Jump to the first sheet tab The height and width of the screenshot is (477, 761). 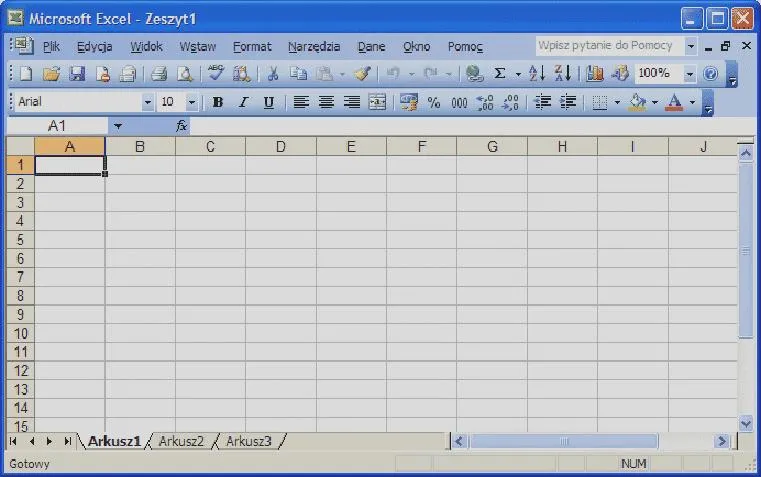pos(13,441)
